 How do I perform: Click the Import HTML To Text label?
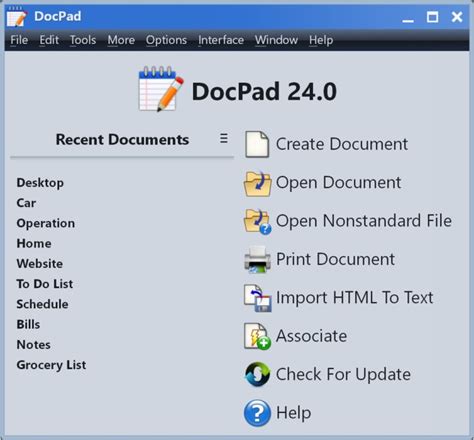[x=355, y=298]
